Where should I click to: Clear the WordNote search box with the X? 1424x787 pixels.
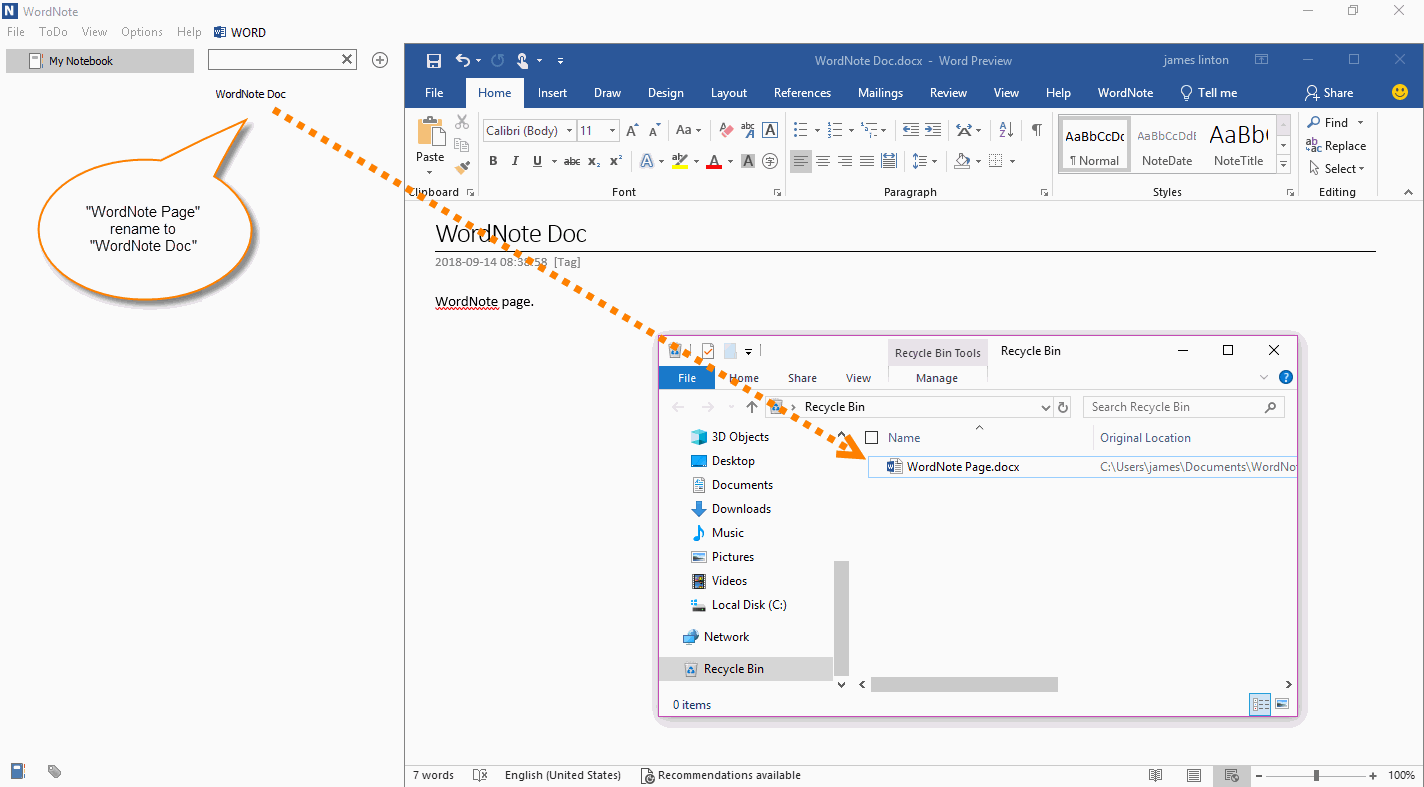coord(347,60)
